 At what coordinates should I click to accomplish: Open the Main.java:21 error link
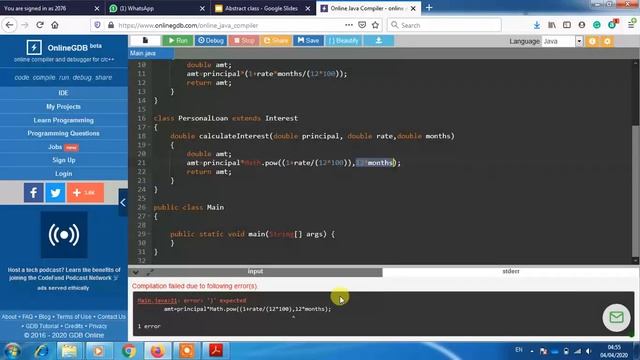tap(157, 300)
